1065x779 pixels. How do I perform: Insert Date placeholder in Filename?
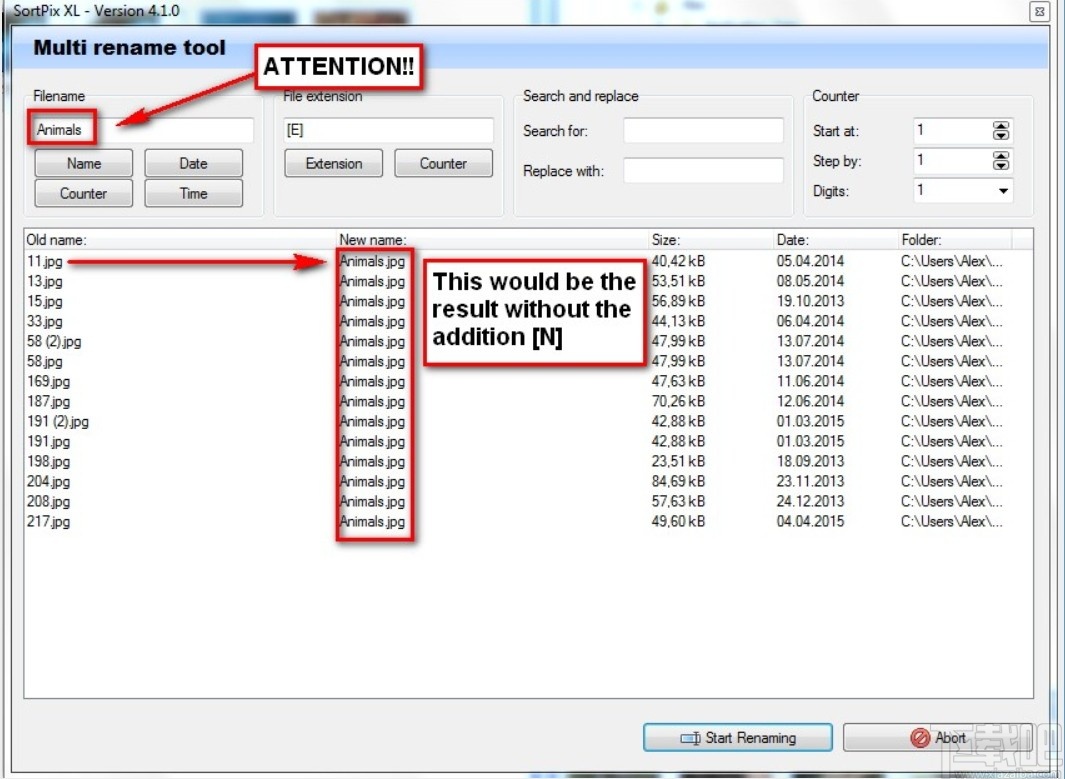pyautogui.click(x=194, y=164)
